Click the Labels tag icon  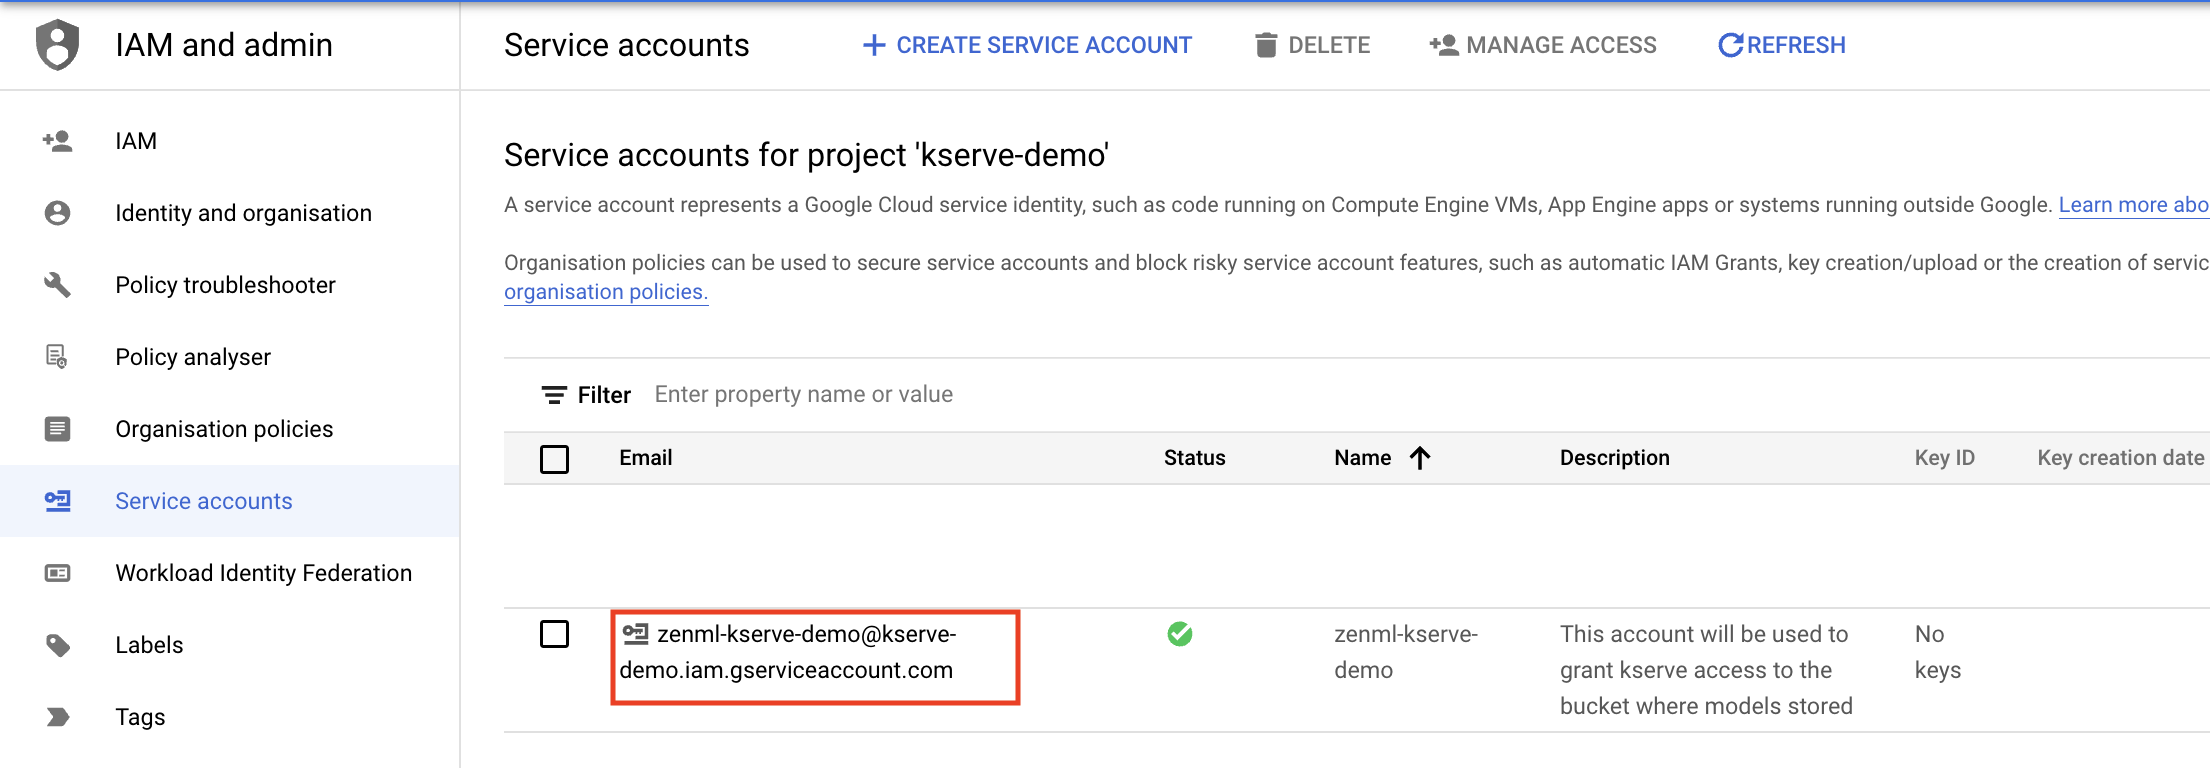pyautogui.click(x=57, y=645)
